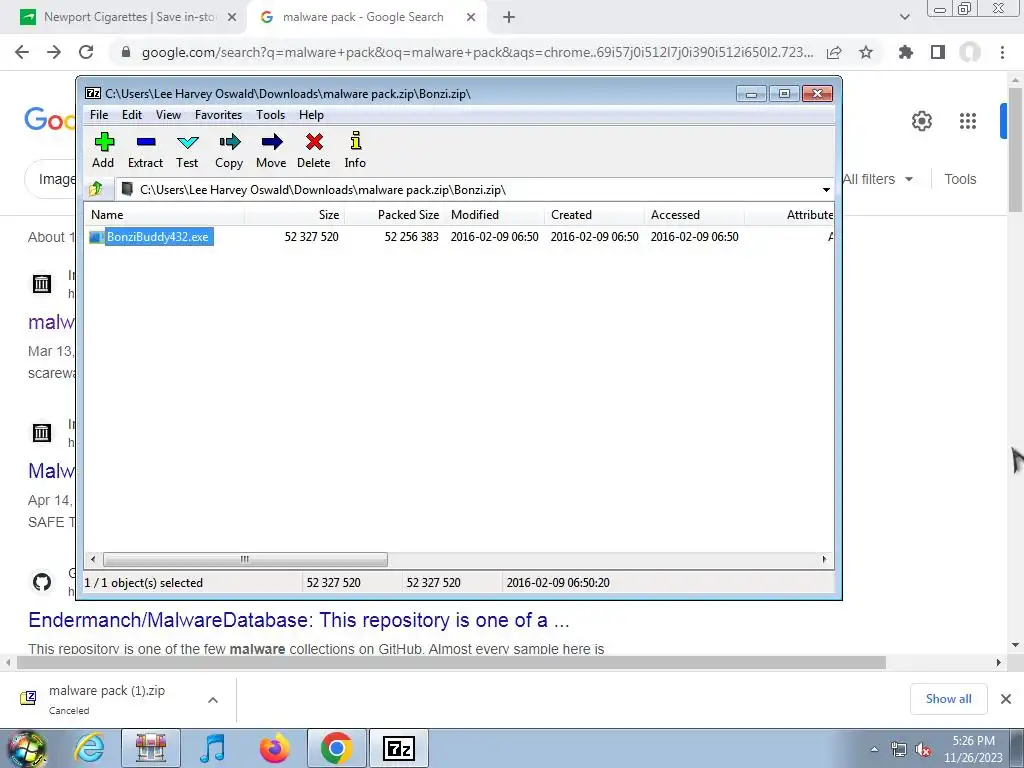Sort by the Name column header

tap(165, 215)
